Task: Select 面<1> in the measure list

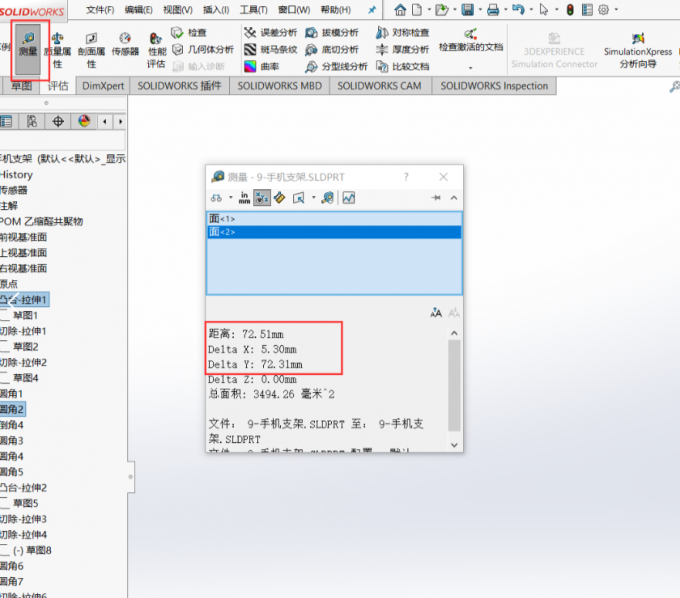Action: pos(334,219)
